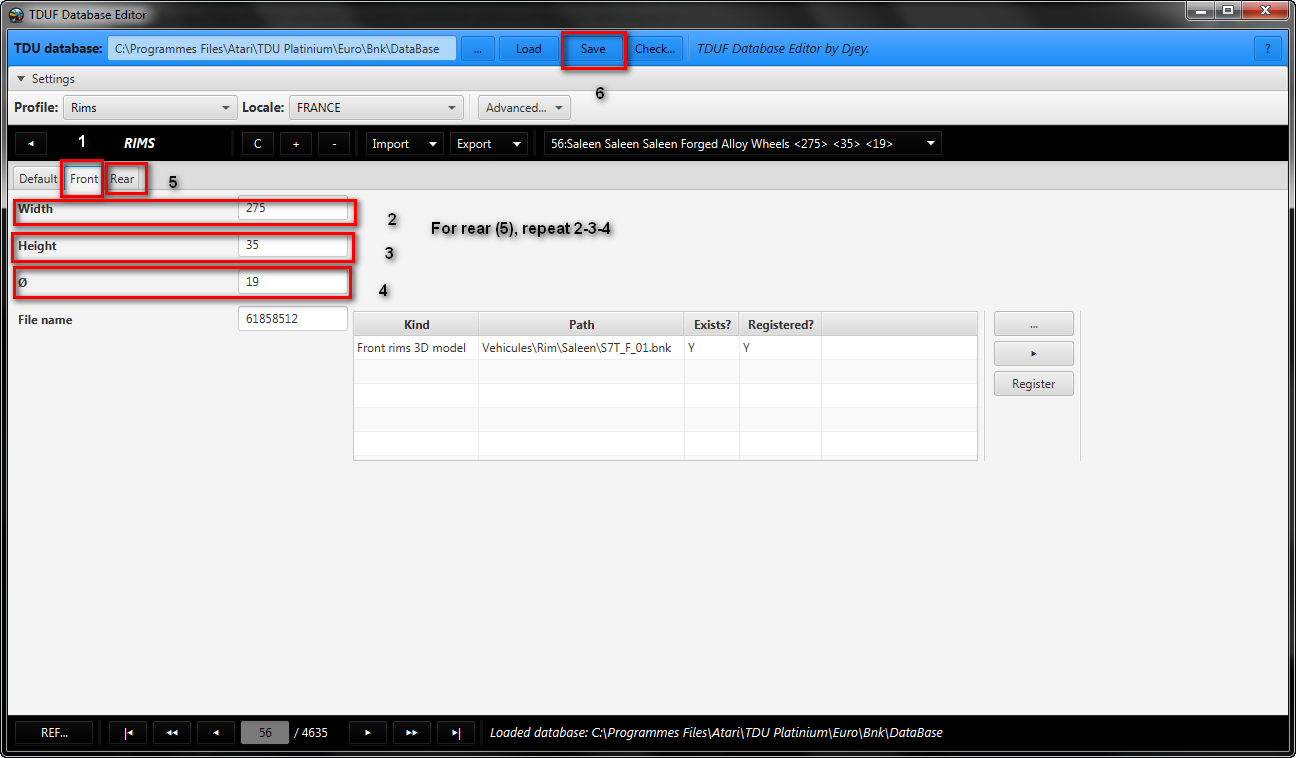Click the Save button
The height and width of the screenshot is (758, 1296).
tap(593, 49)
